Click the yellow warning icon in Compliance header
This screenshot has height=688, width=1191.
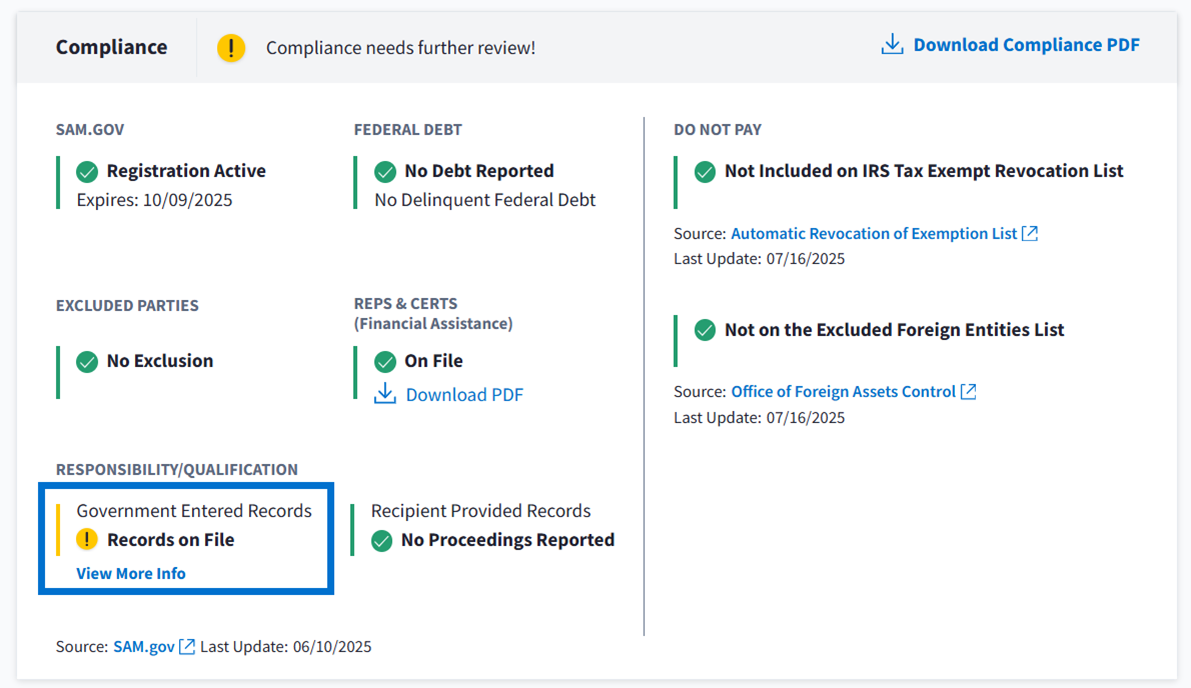click(x=231, y=47)
